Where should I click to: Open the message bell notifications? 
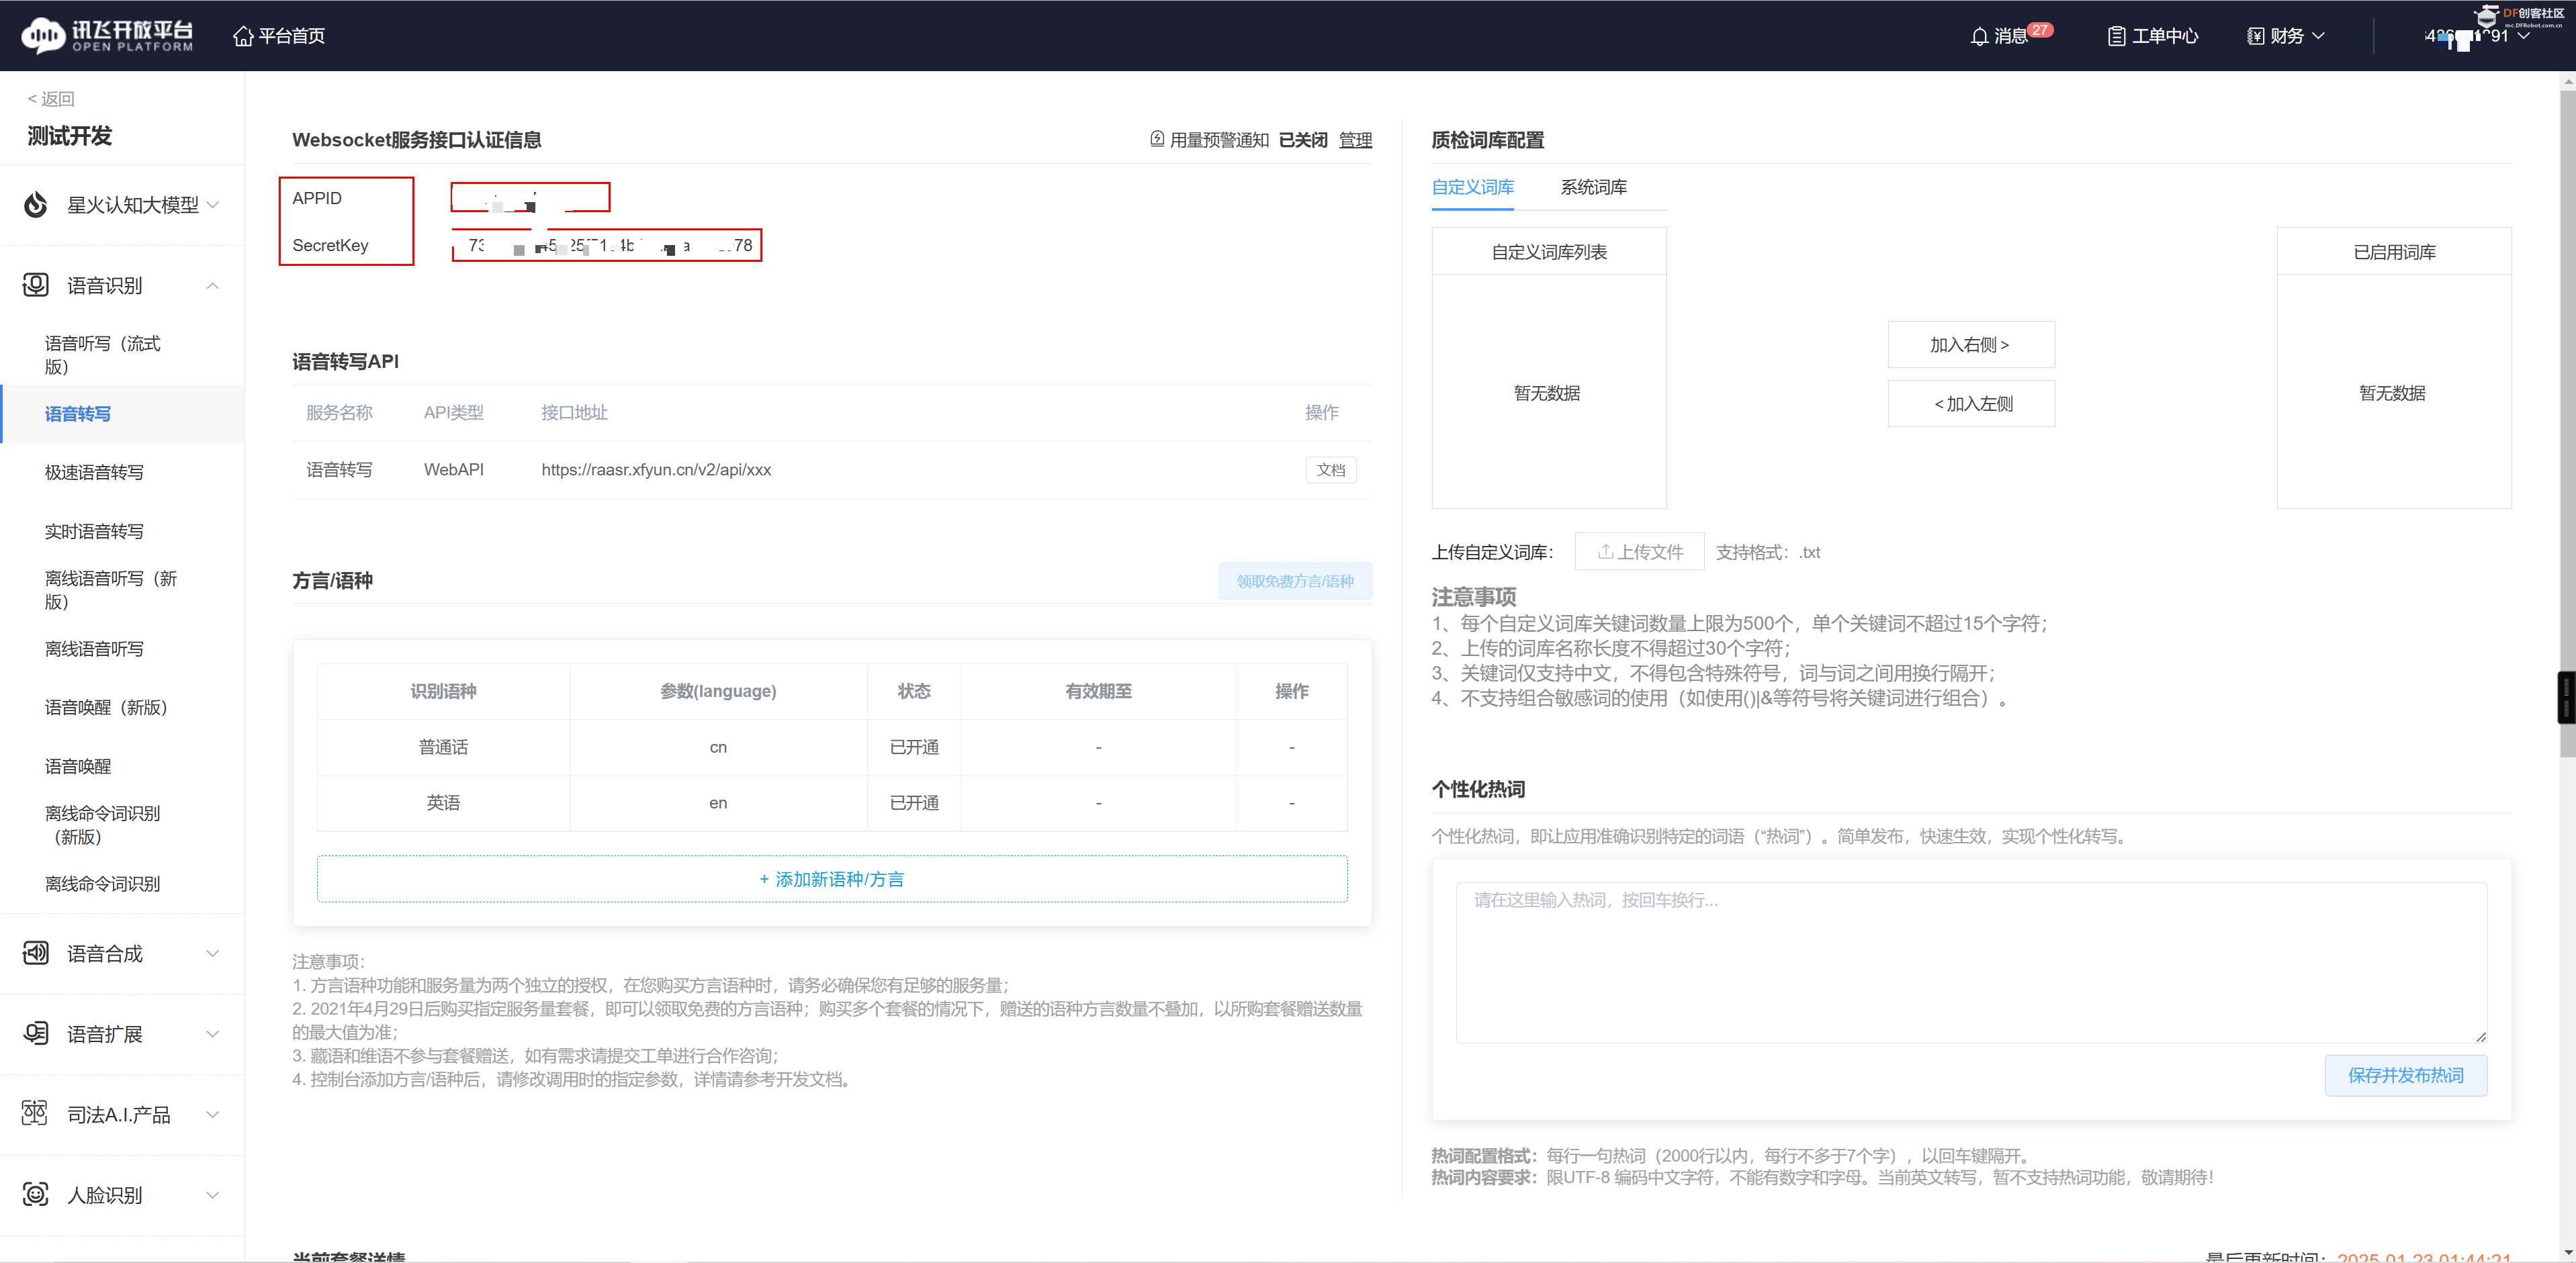(1979, 36)
